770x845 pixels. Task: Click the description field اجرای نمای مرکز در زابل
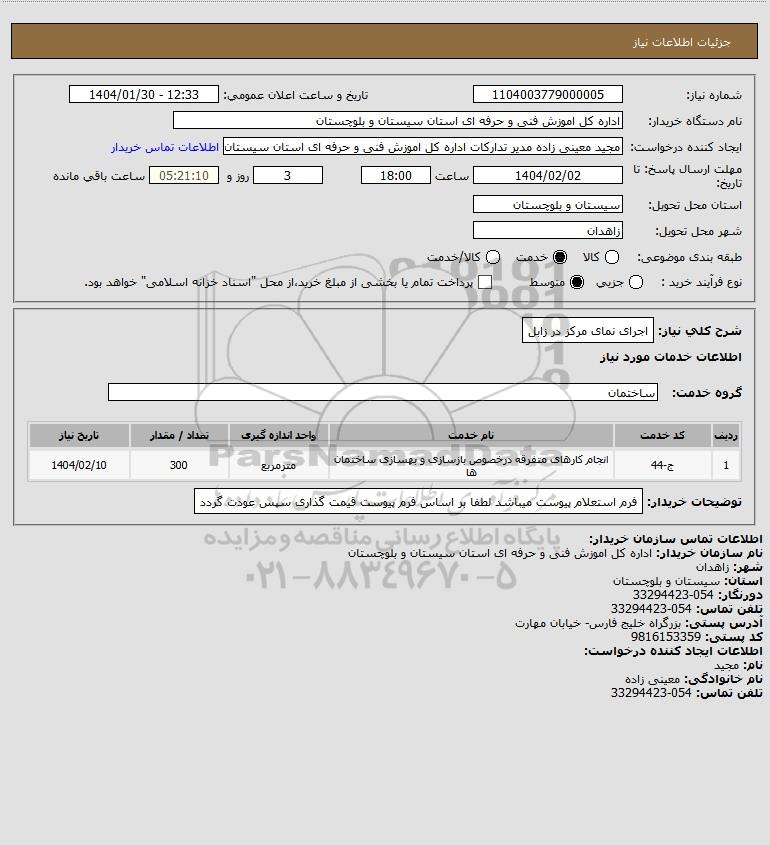[587, 331]
